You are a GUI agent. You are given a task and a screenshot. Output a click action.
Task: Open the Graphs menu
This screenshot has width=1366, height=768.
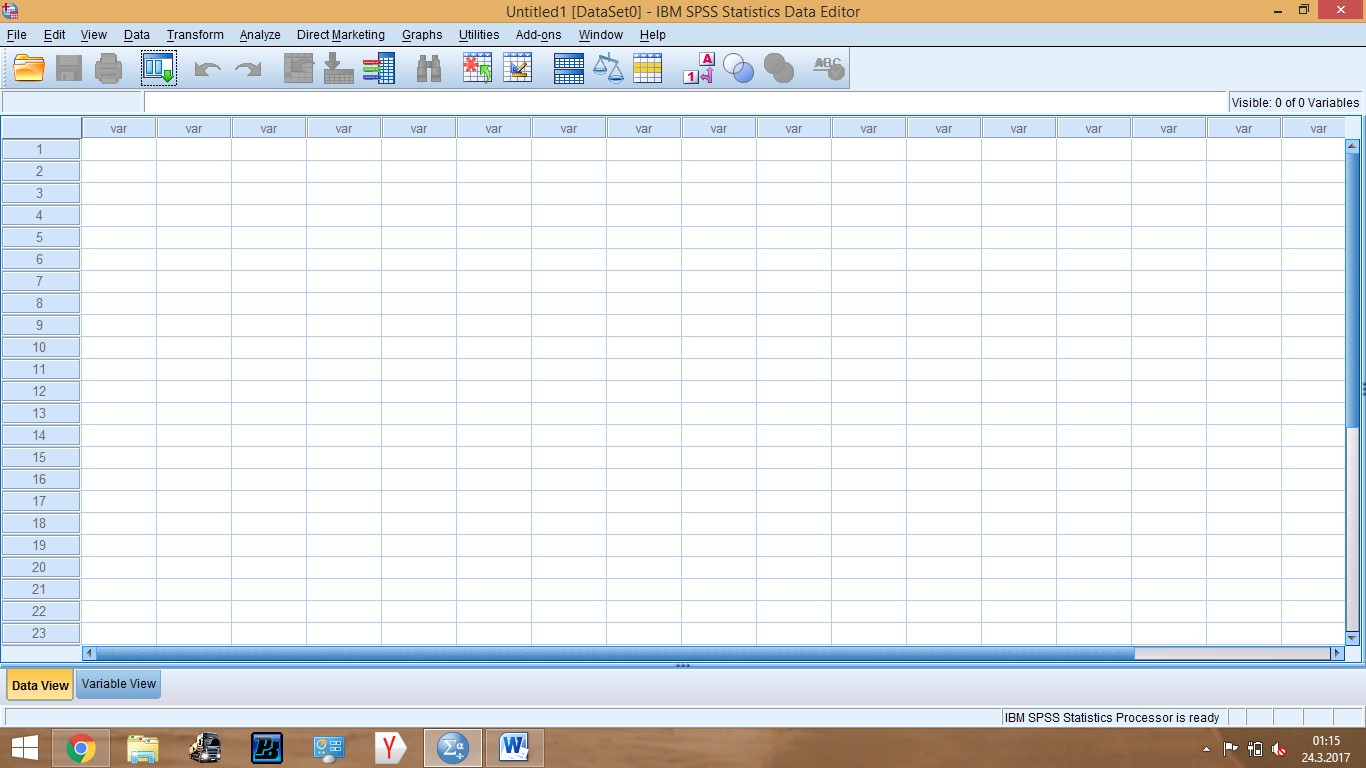tap(422, 35)
